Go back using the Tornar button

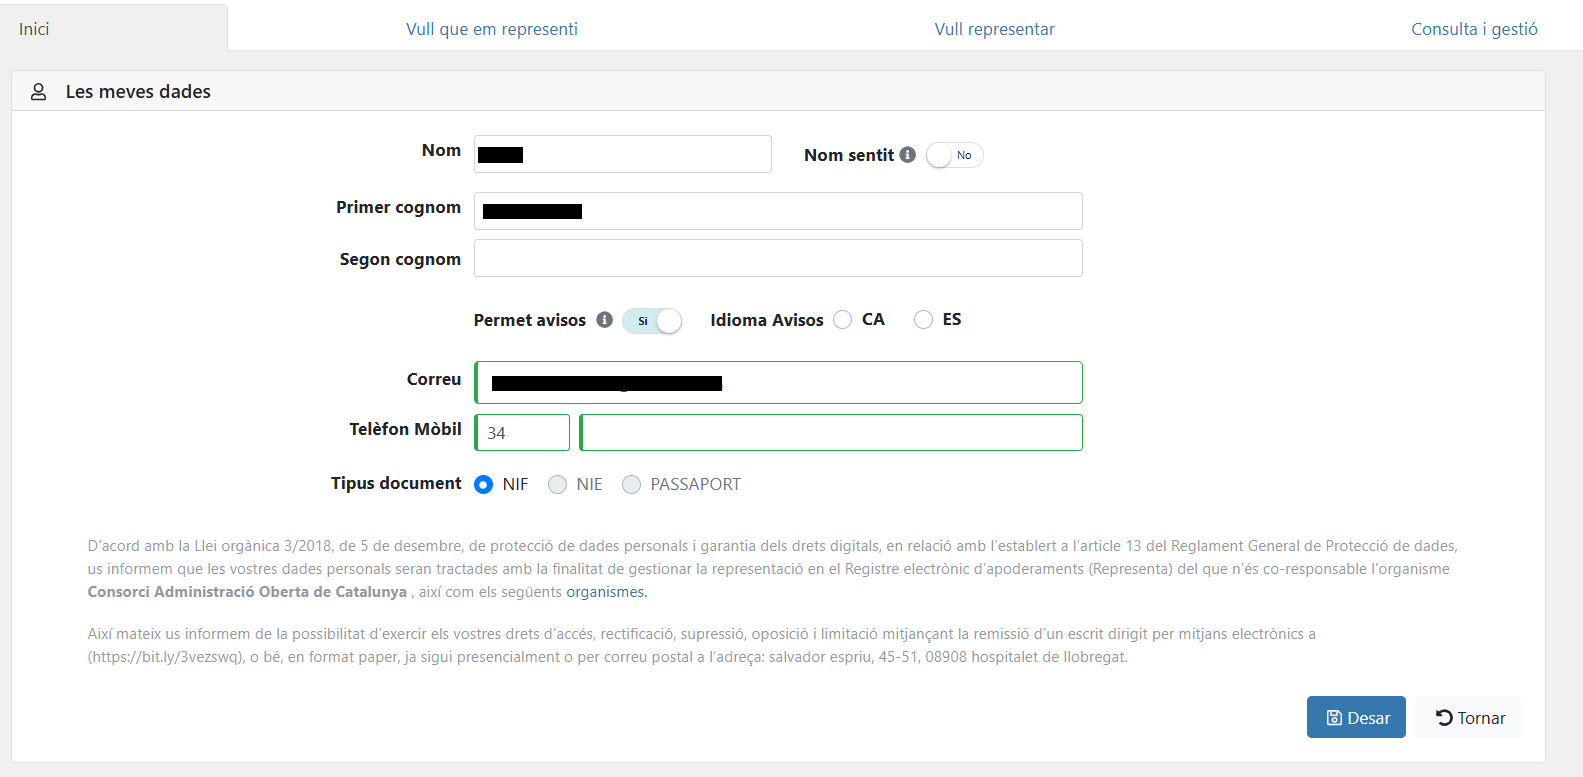[1468, 717]
